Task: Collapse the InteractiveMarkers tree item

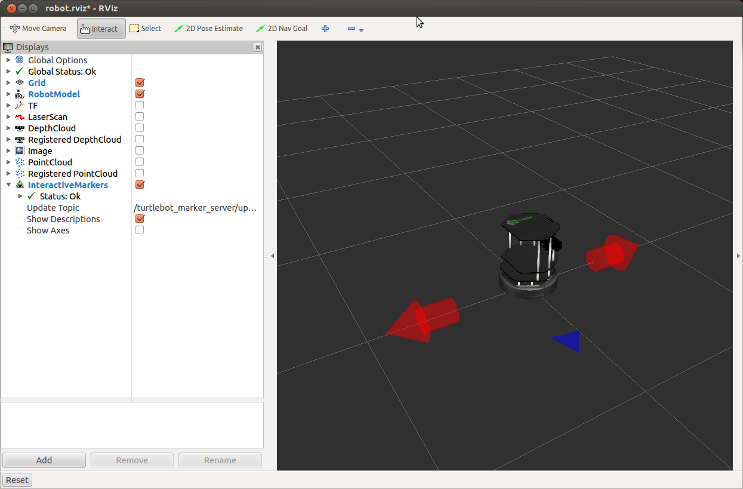Action: click(x=8, y=185)
